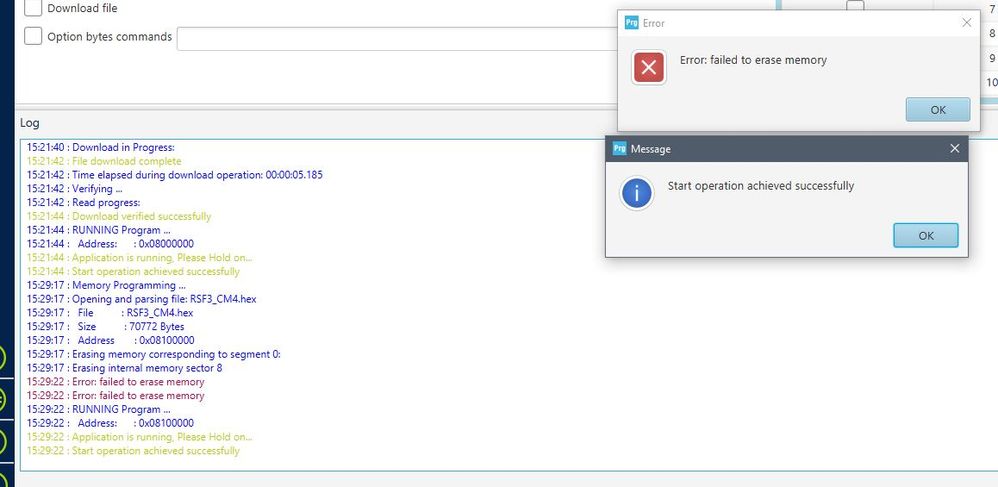
Task: Click row number 9 in the right table
Action: pos(992,58)
